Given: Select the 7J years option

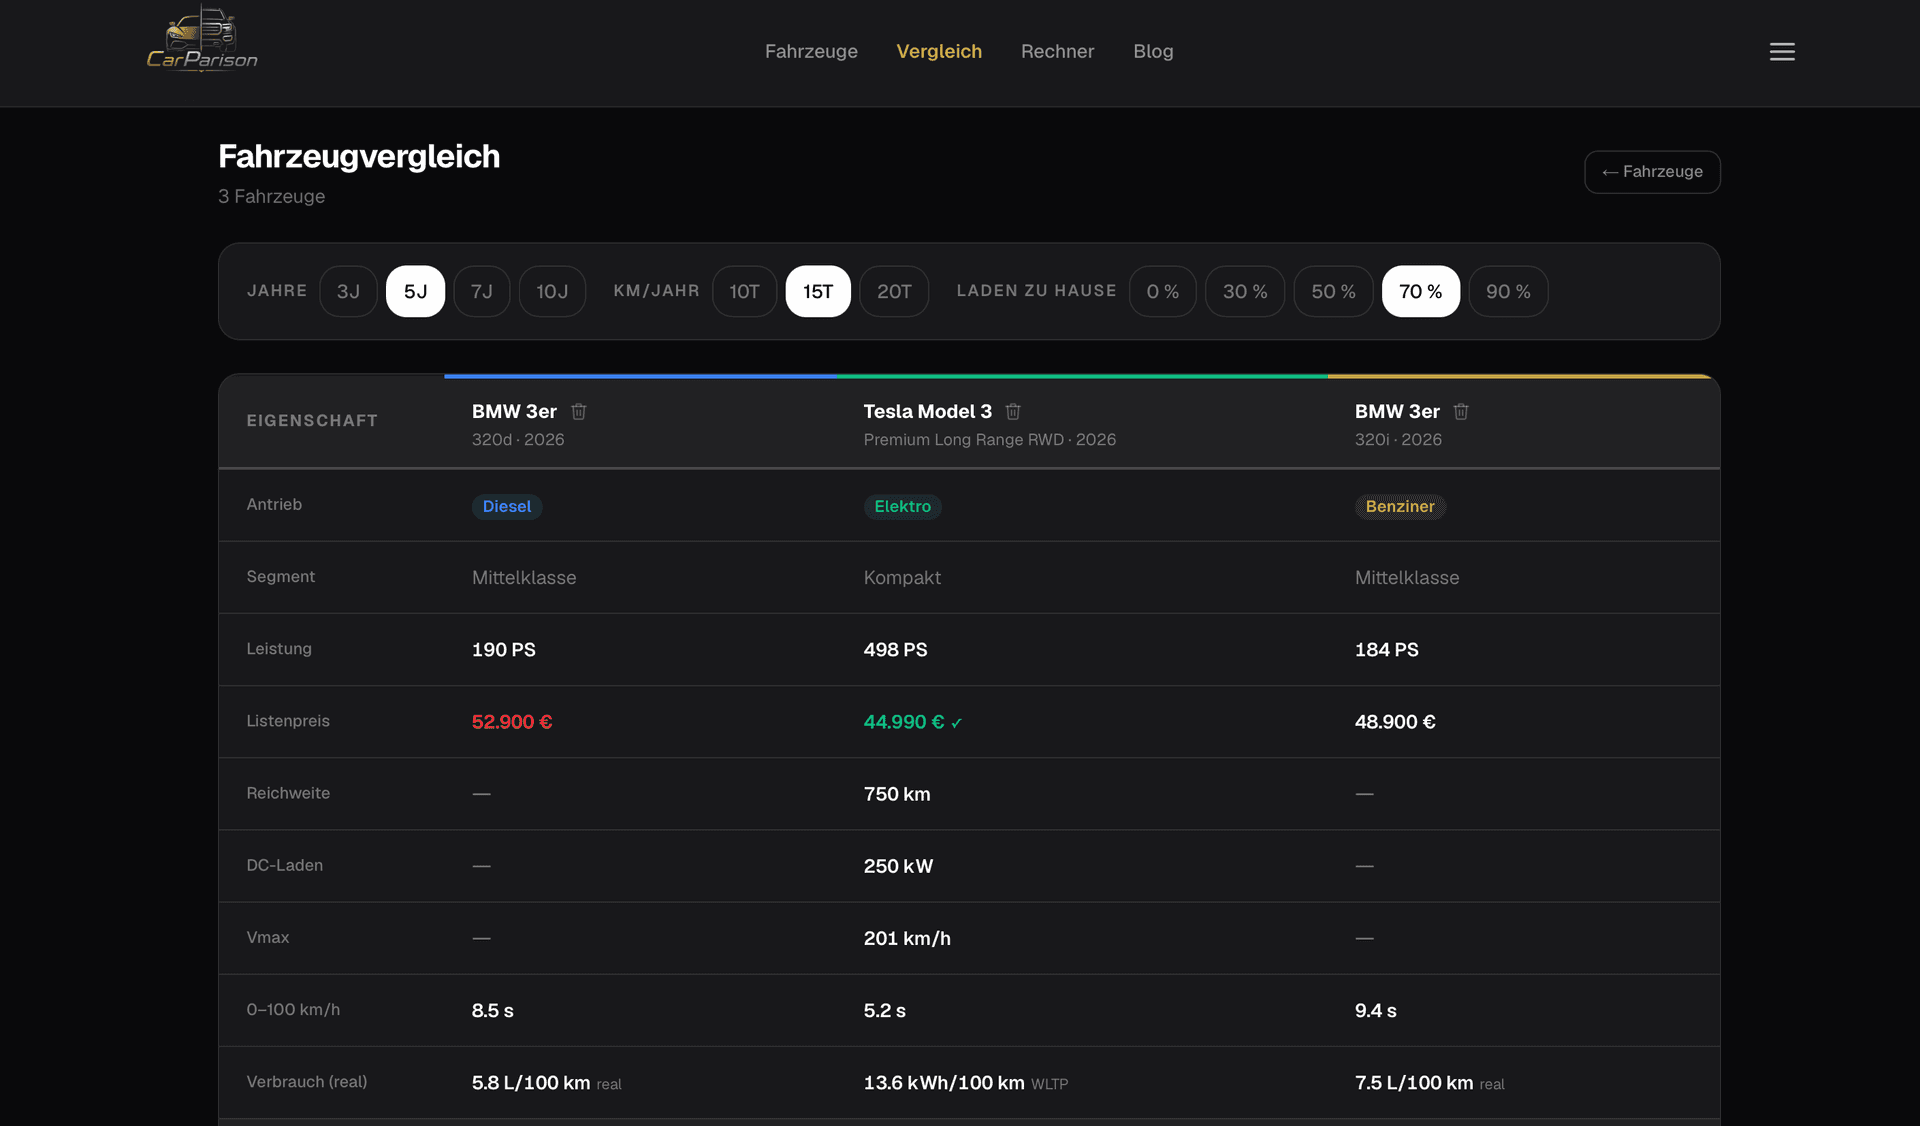Looking at the screenshot, I should (482, 291).
